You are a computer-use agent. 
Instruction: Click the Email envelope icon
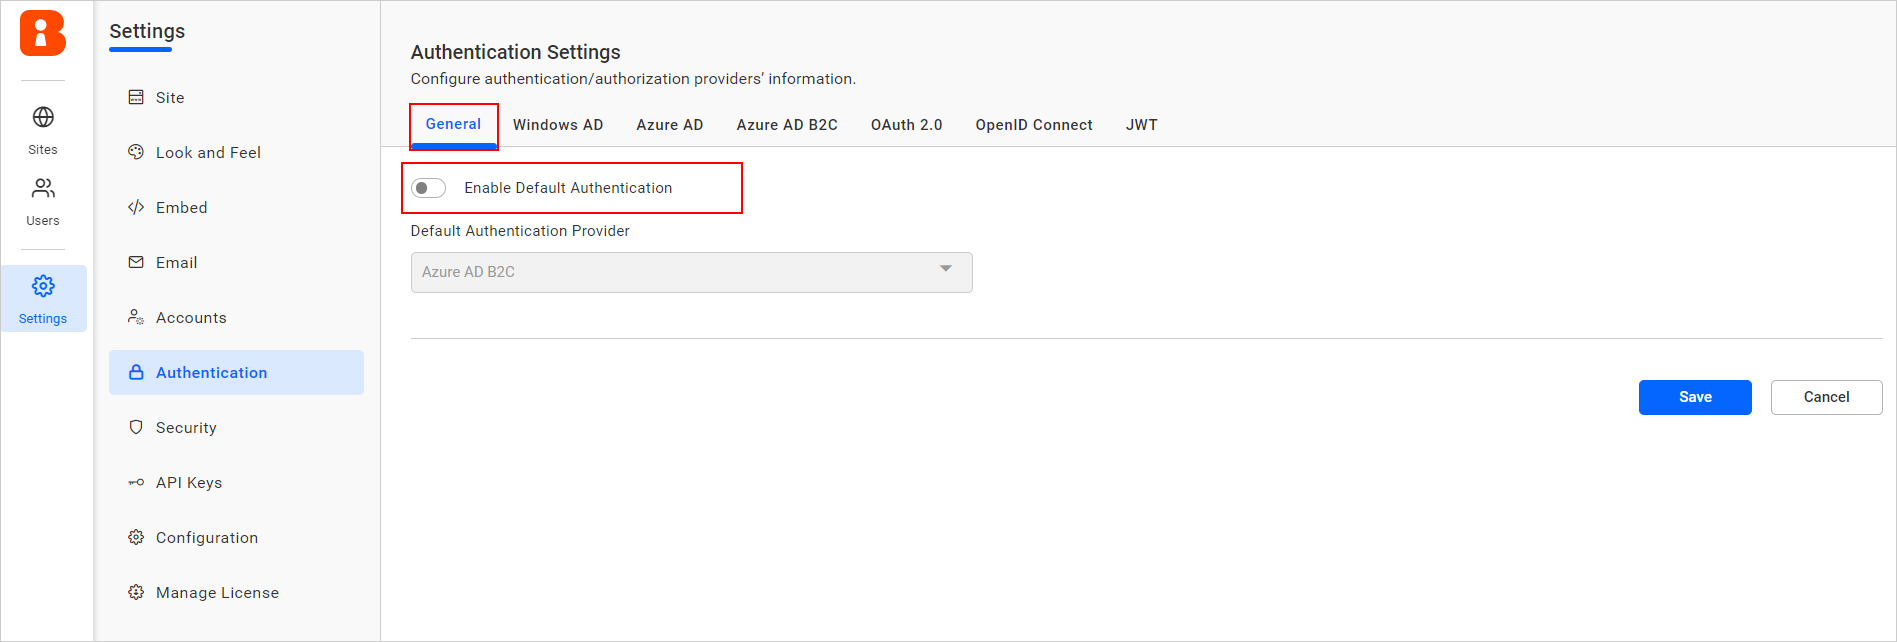136,262
